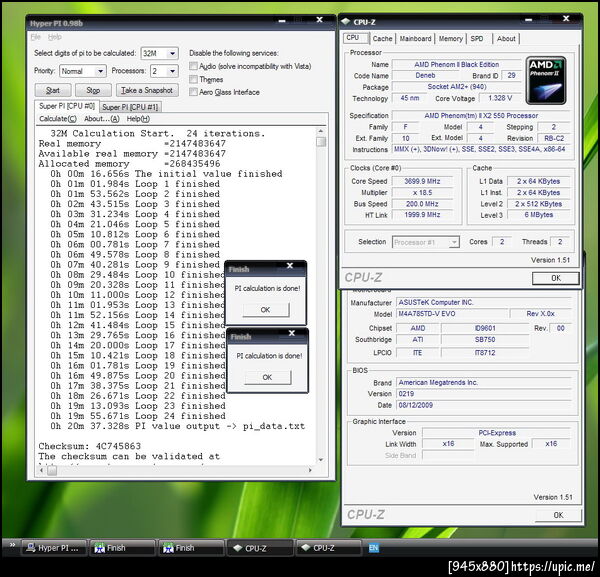Open Hyper PI from the taskbar
The width and height of the screenshot is (600, 577).
tap(53, 548)
